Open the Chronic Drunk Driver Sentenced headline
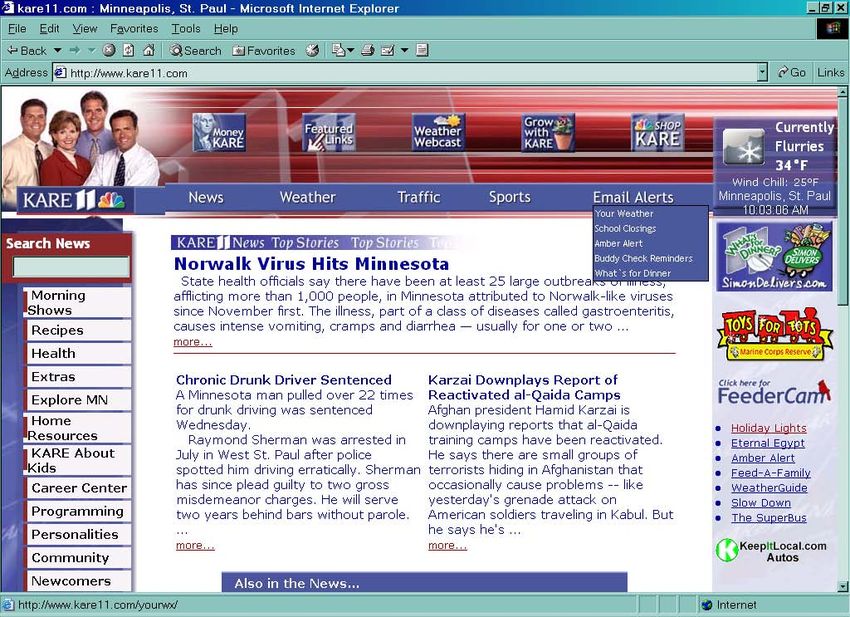 (x=284, y=380)
